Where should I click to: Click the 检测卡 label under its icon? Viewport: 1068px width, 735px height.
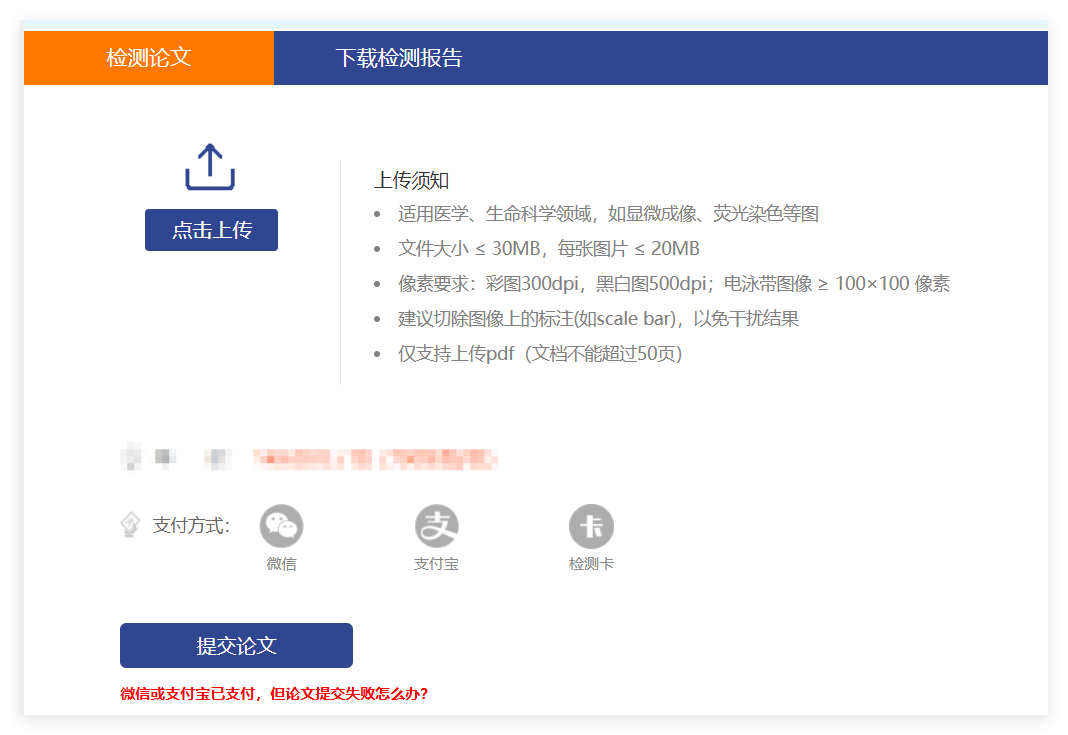(591, 564)
